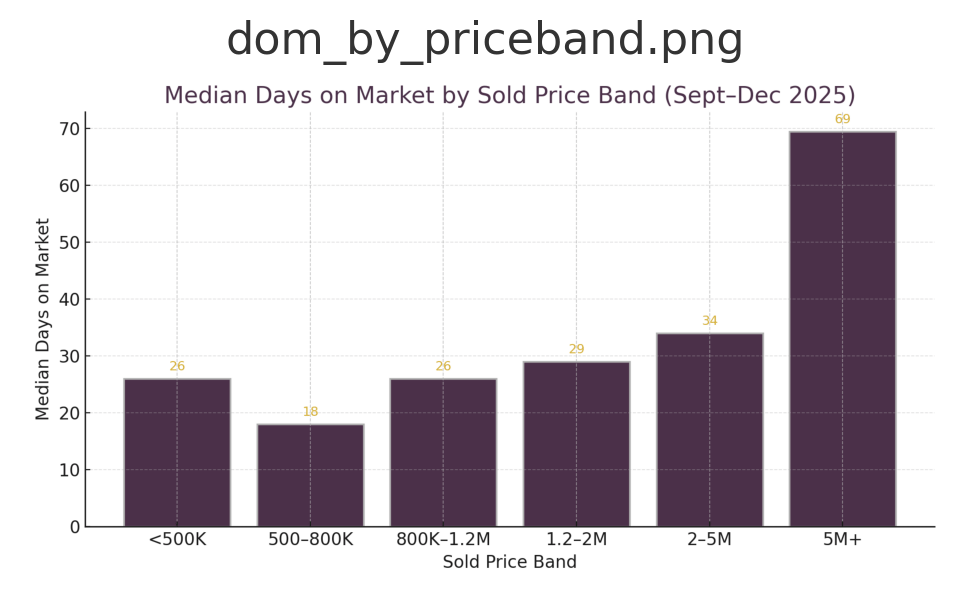Click the 70 tick on the y-axis

tap(68, 129)
